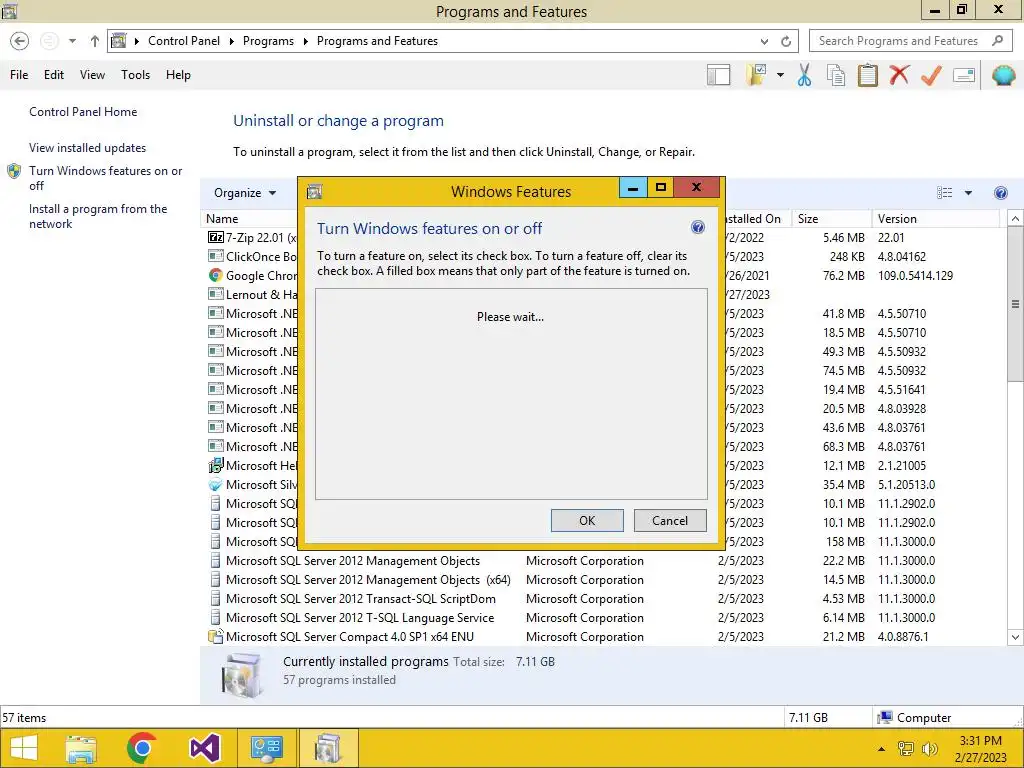Viewport: 1024px width, 768px height.
Task: Open Visual Studio from taskbar
Action: (204, 748)
